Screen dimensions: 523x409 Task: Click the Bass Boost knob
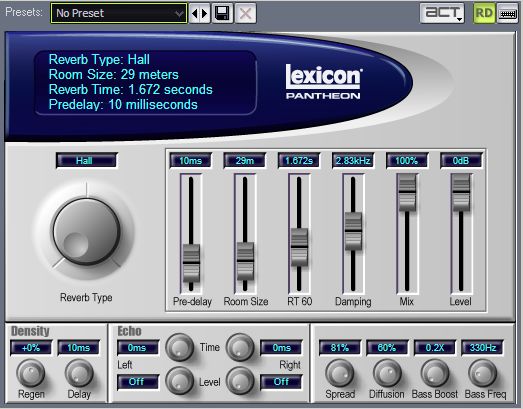(x=435, y=373)
